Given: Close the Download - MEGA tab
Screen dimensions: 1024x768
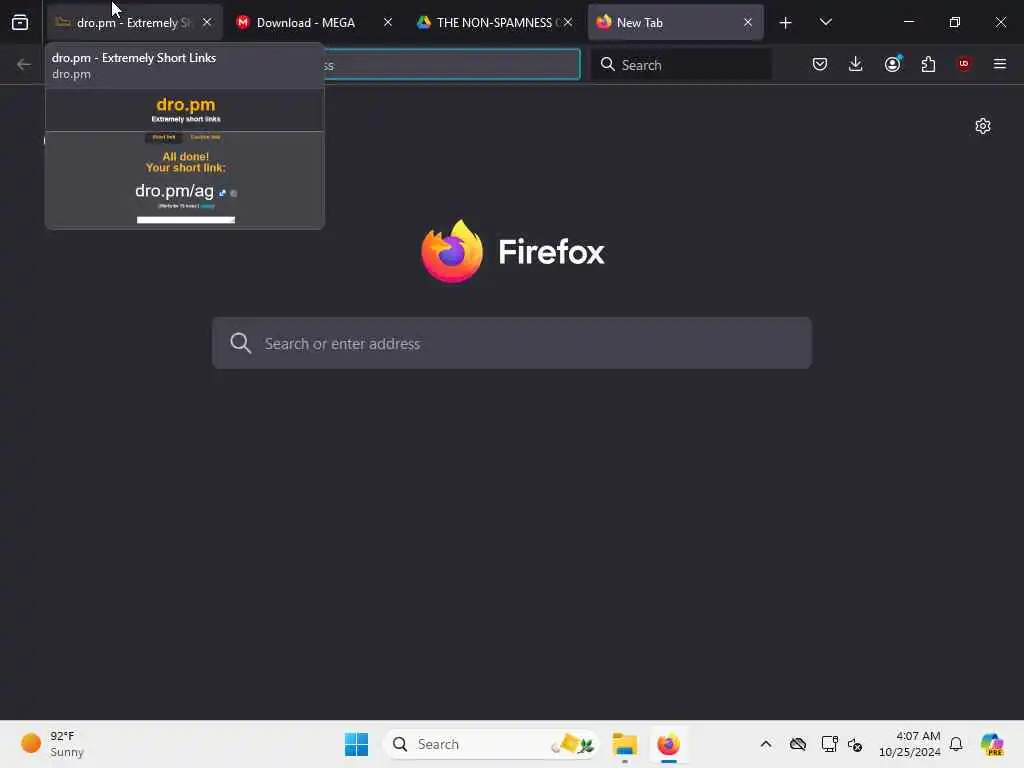Looking at the screenshot, I should (x=388, y=22).
